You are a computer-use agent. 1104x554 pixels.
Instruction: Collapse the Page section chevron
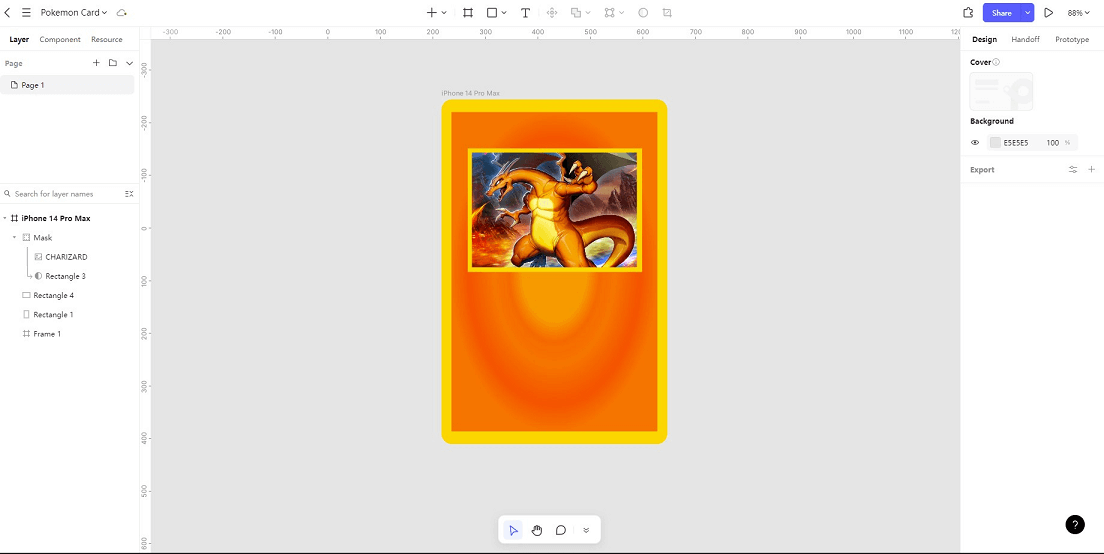click(130, 63)
